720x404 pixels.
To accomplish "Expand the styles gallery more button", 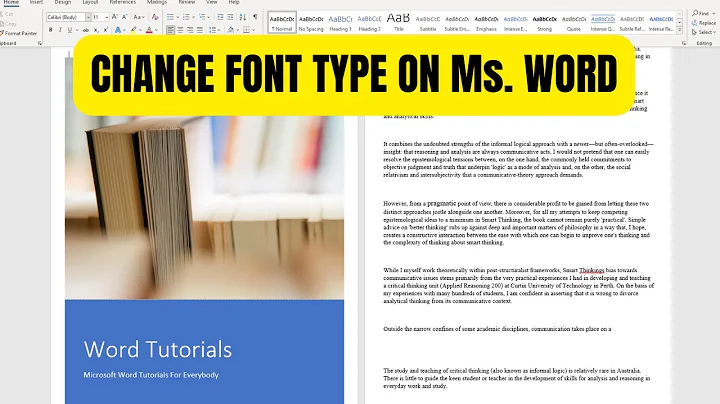I will coord(680,30).
